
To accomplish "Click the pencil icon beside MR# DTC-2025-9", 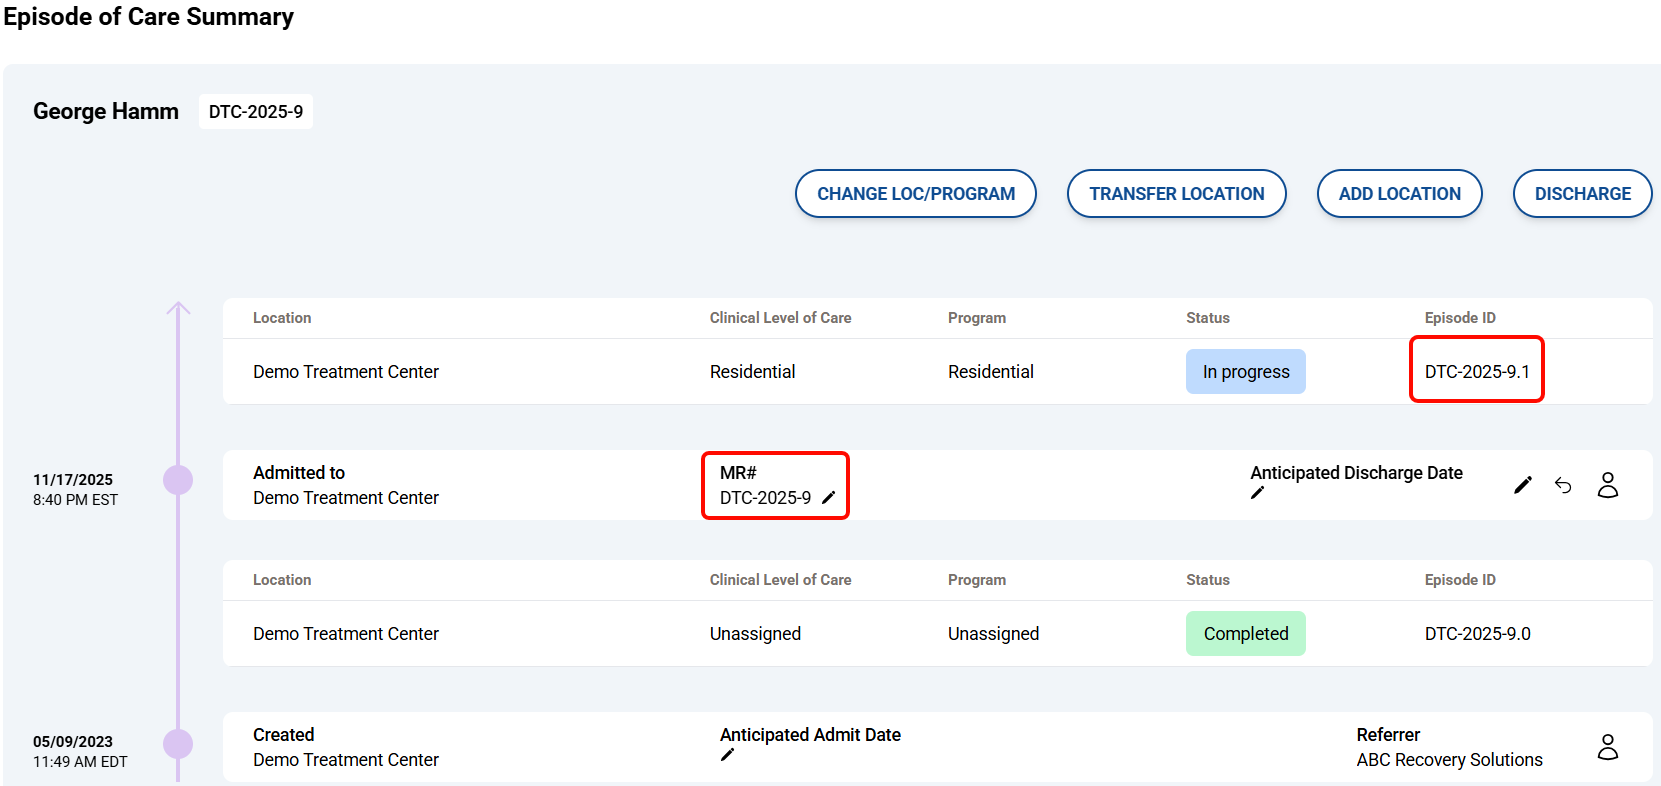I will [x=828, y=498].
